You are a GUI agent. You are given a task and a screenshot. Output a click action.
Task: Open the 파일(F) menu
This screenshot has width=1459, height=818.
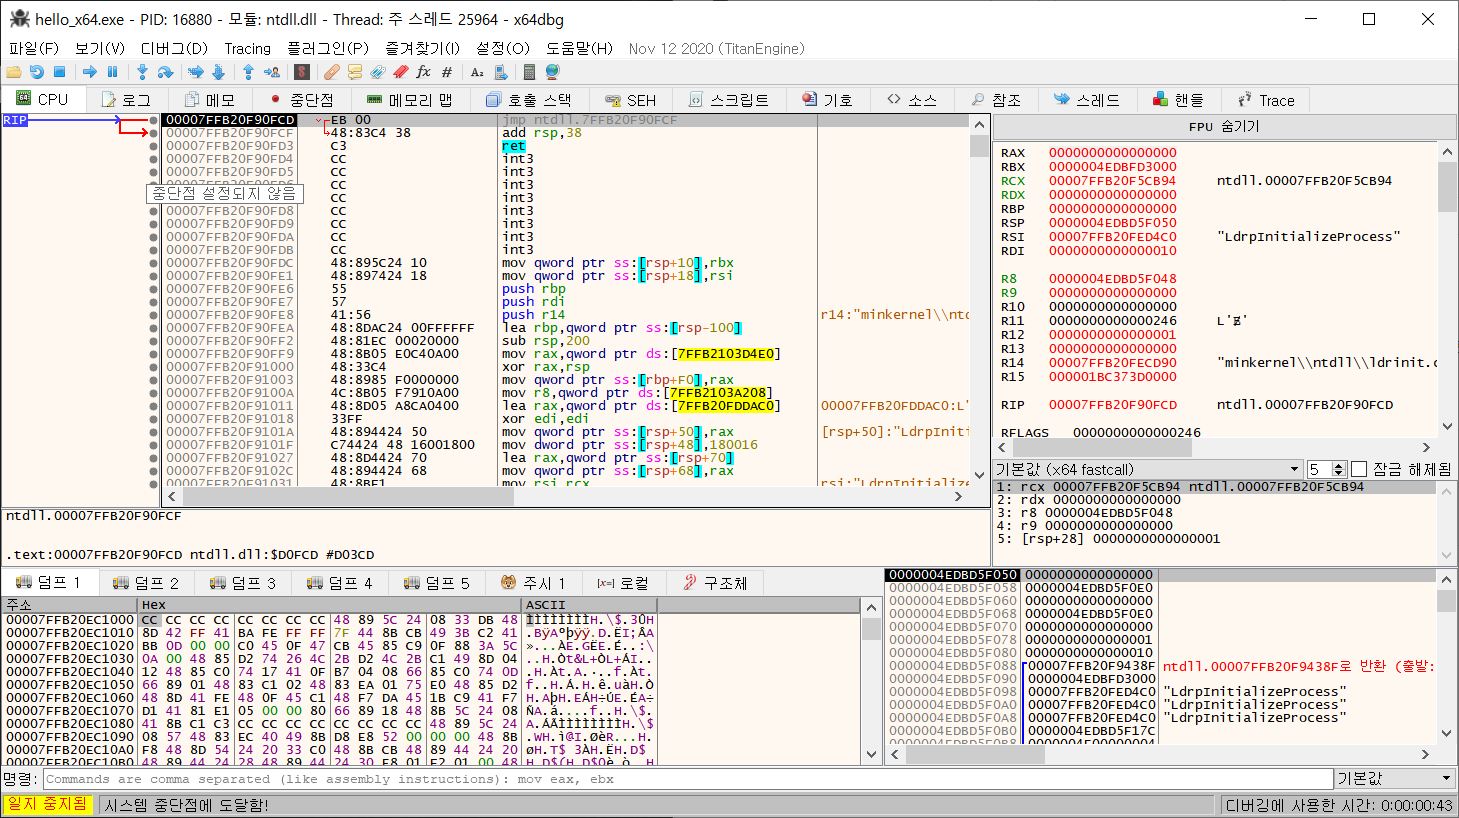(34, 48)
